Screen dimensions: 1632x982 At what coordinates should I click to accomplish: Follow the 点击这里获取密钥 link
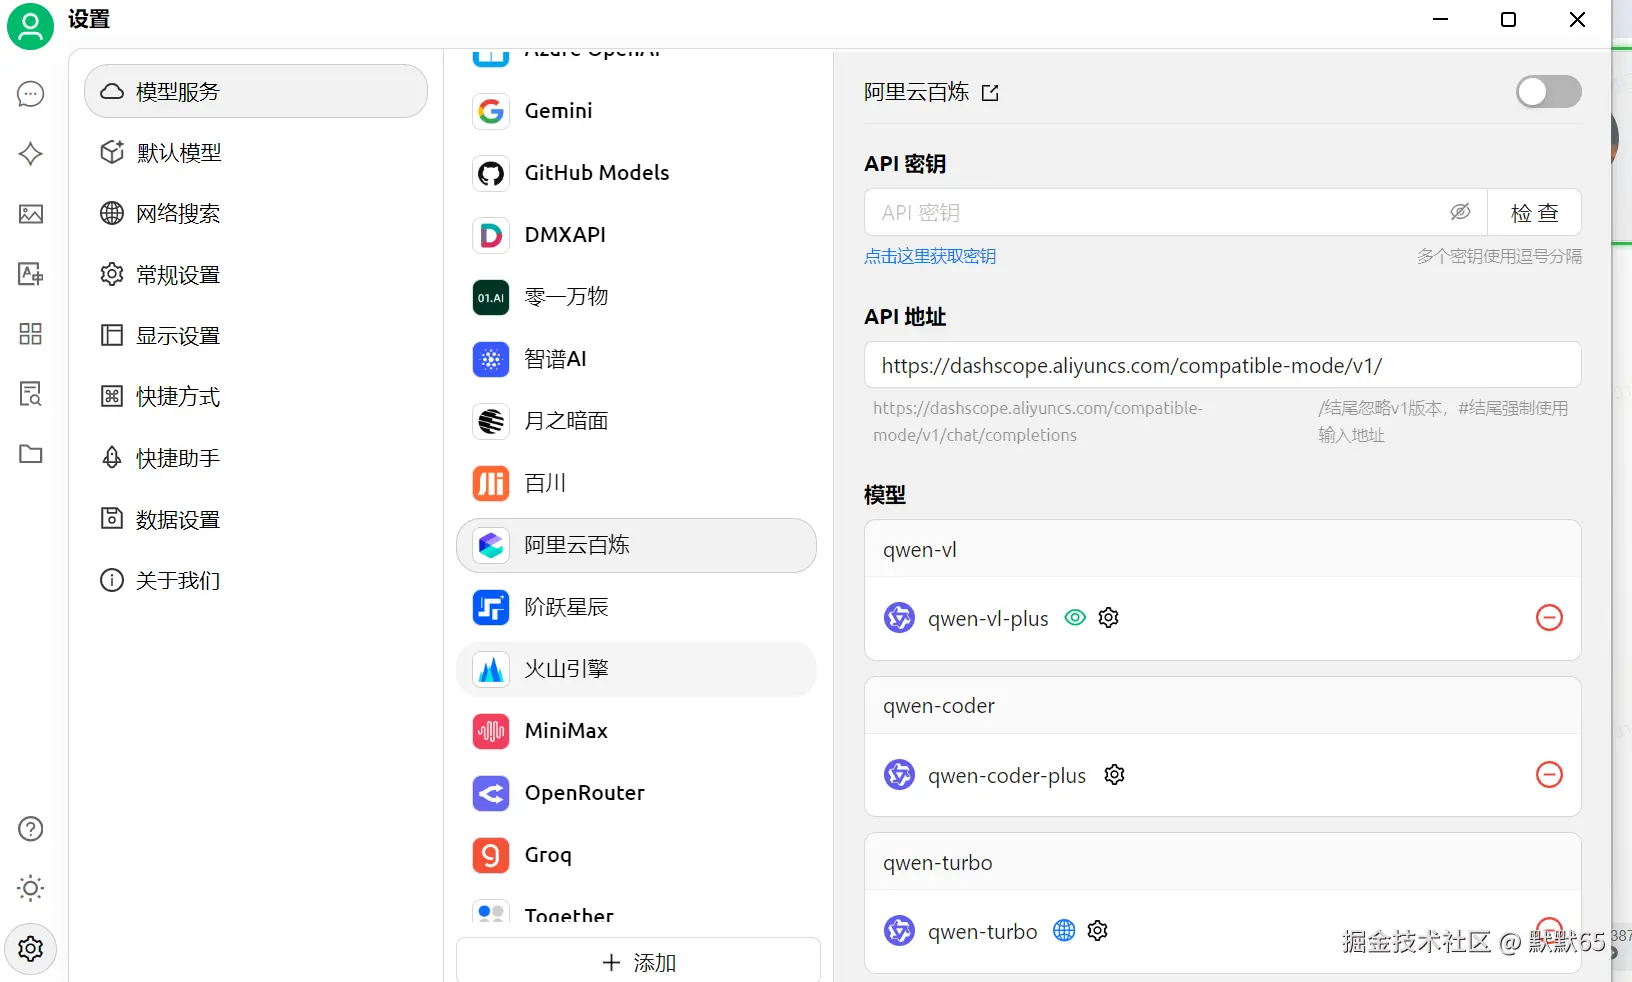click(x=930, y=256)
